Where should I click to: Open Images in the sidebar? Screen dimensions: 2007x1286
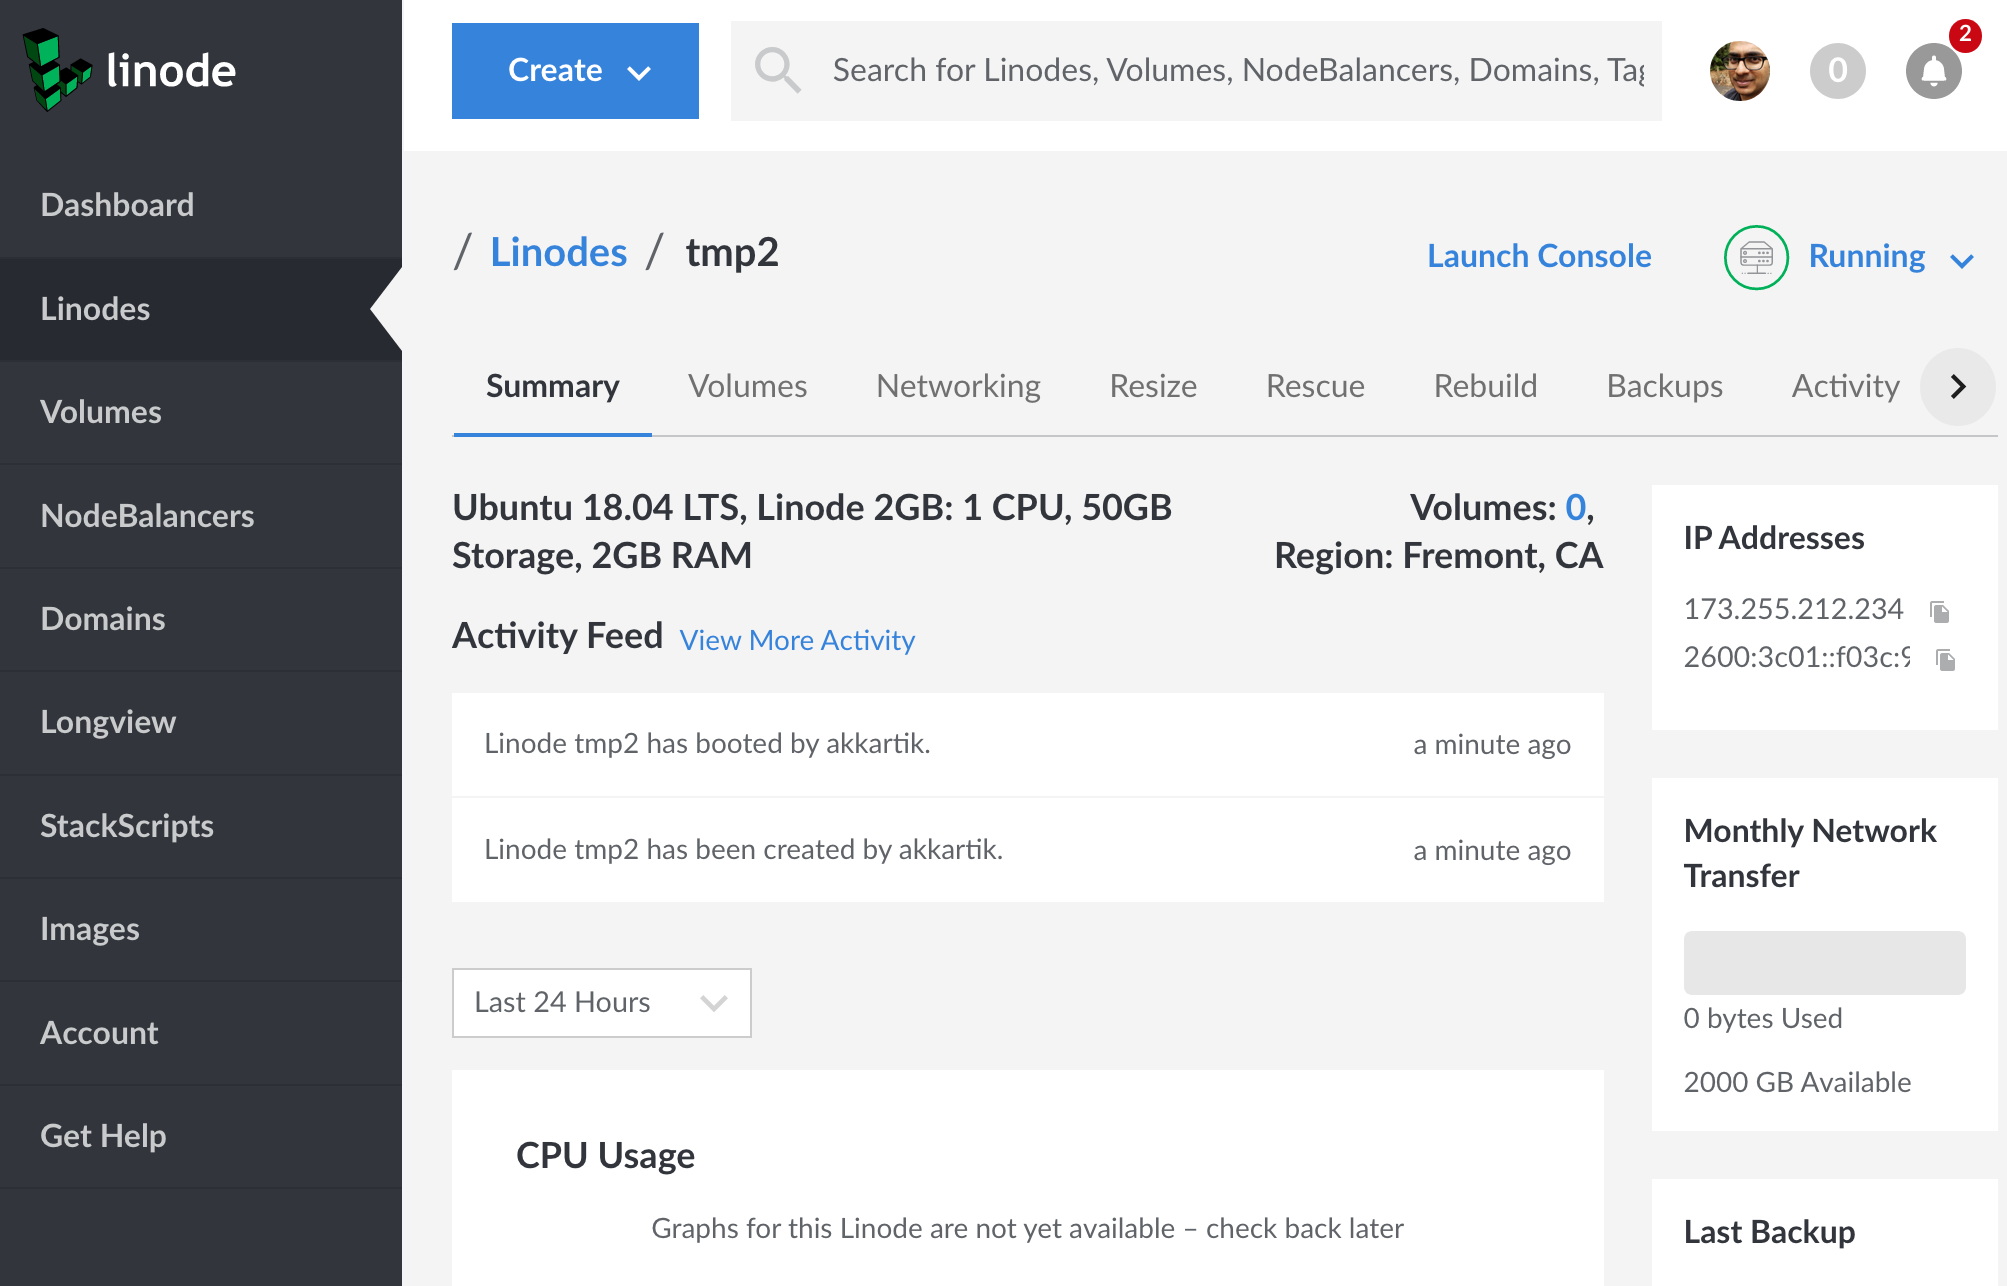pyautogui.click(x=201, y=929)
